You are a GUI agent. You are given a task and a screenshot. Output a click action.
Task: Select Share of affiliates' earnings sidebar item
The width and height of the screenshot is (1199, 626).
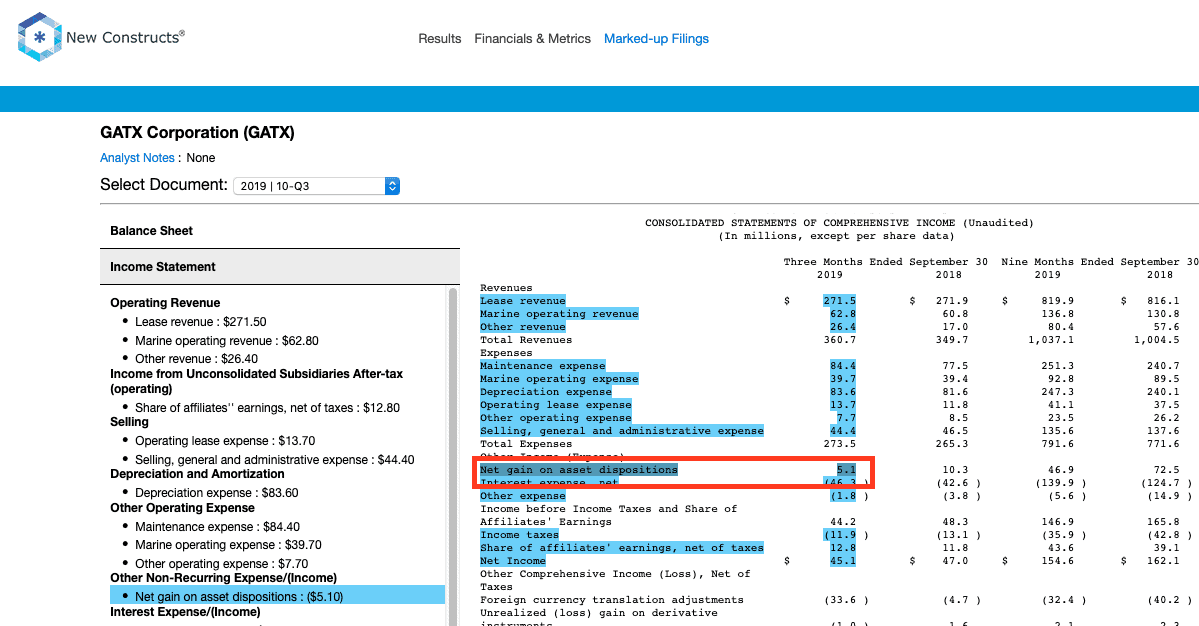coord(267,408)
